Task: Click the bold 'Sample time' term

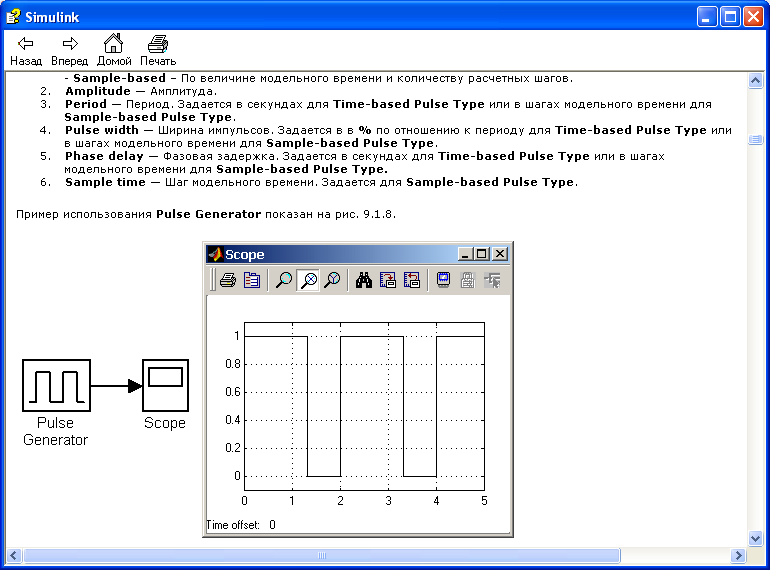Action: 105,182
